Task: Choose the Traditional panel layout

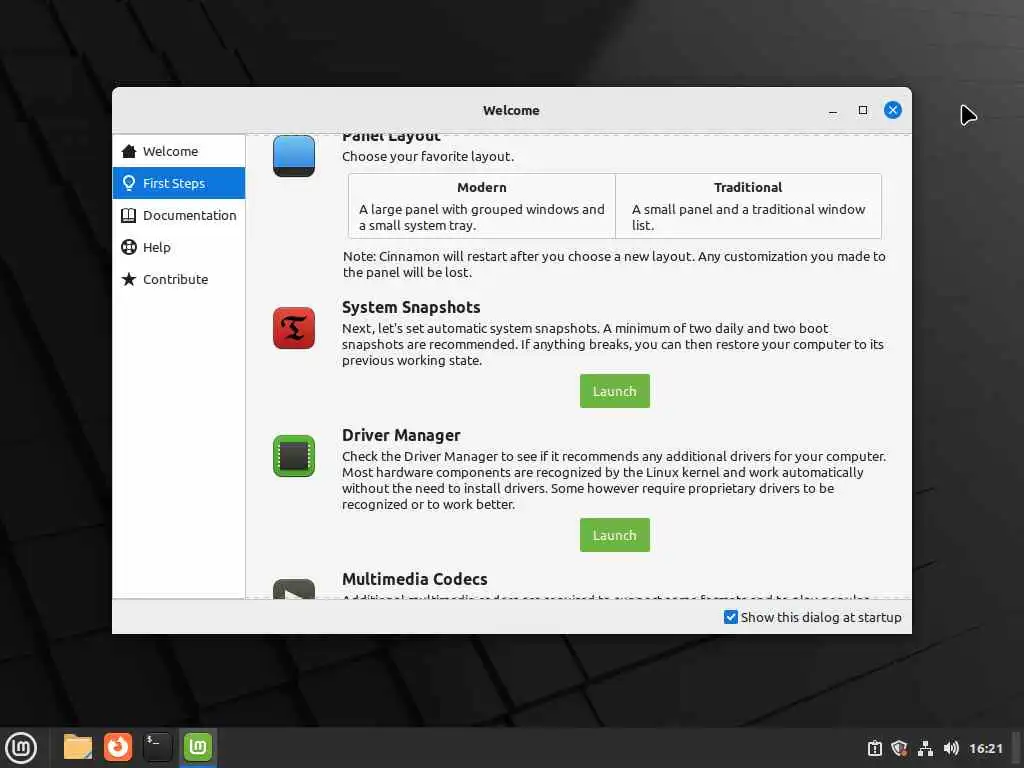Action: [x=748, y=206]
